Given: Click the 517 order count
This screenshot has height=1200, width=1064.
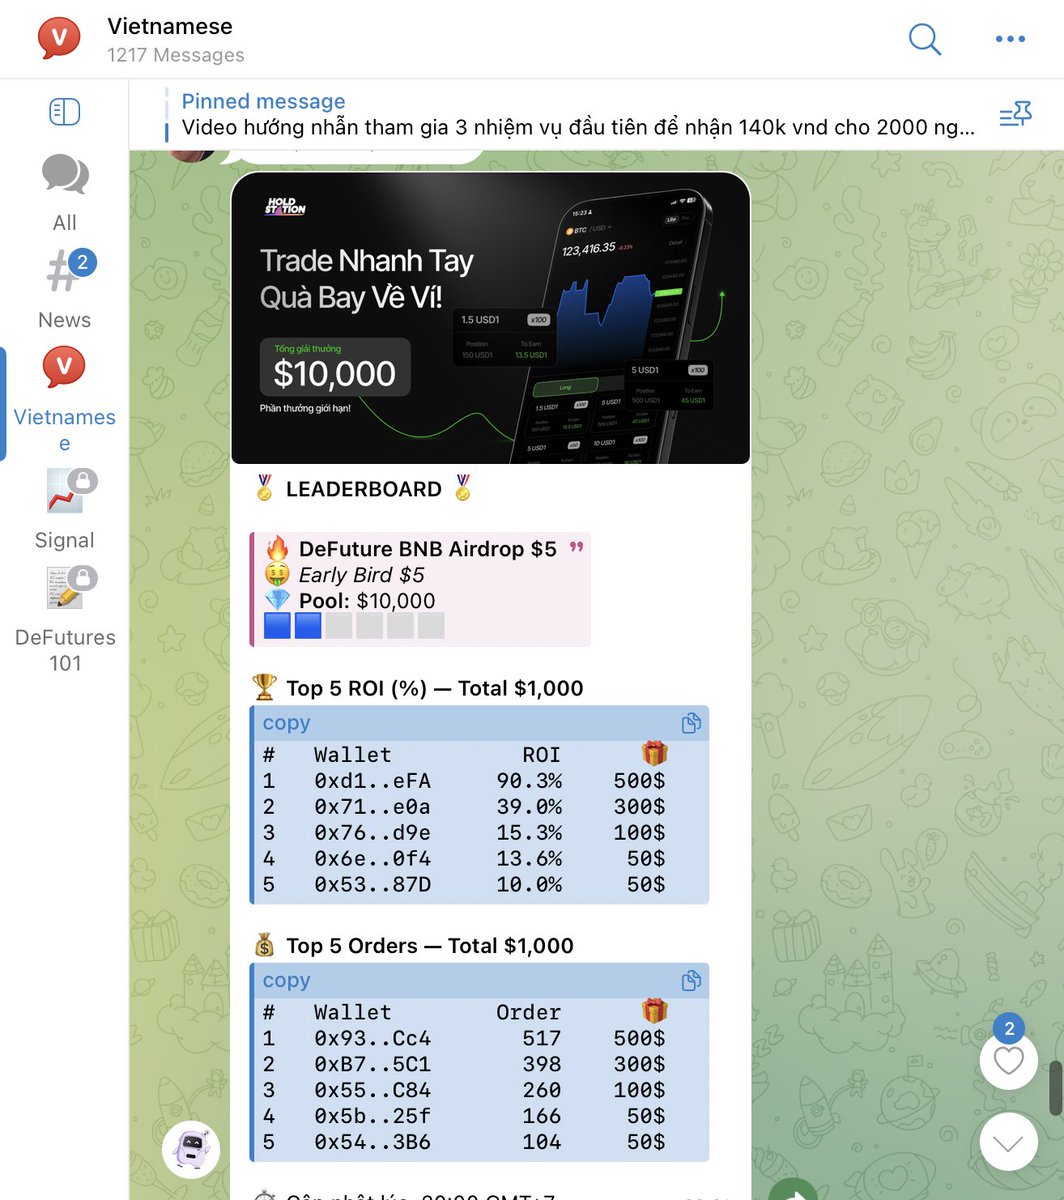Looking at the screenshot, I should click(542, 1039).
